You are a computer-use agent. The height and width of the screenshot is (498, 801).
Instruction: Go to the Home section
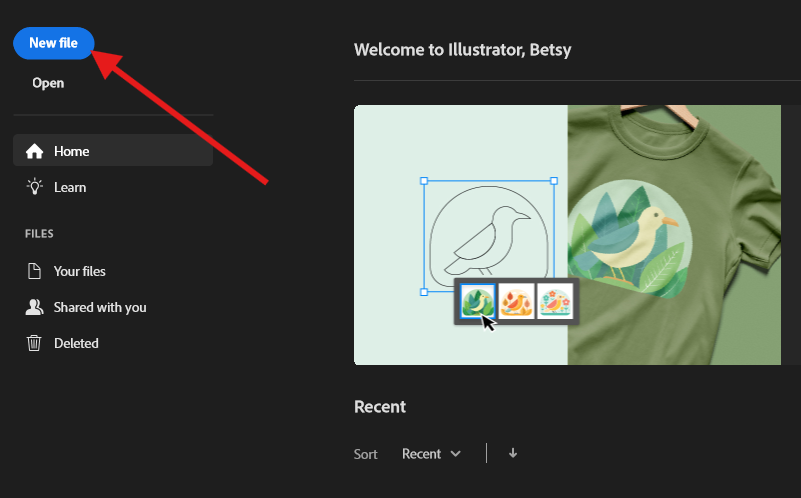click(x=113, y=151)
